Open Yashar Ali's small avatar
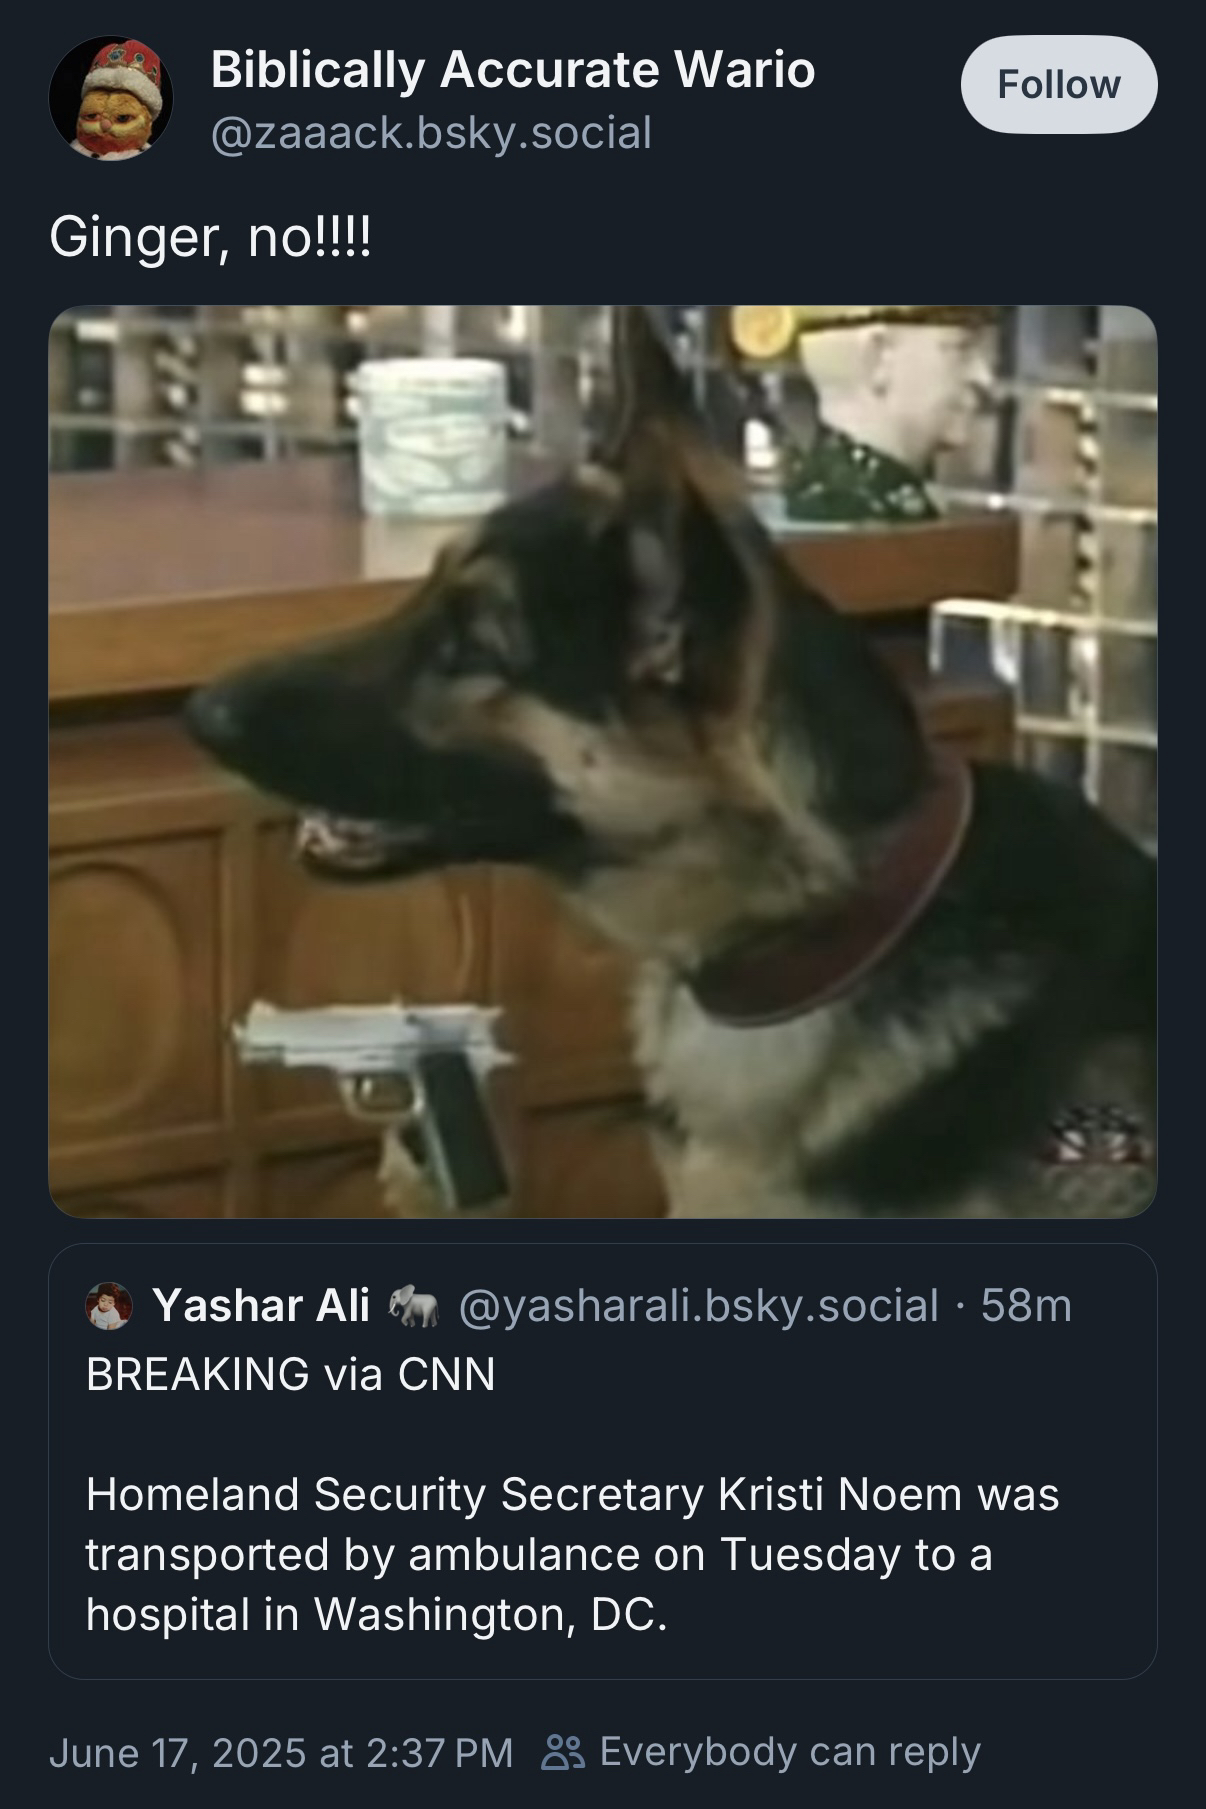This screenshot has height=1809, width=1206. point(110,1306)
